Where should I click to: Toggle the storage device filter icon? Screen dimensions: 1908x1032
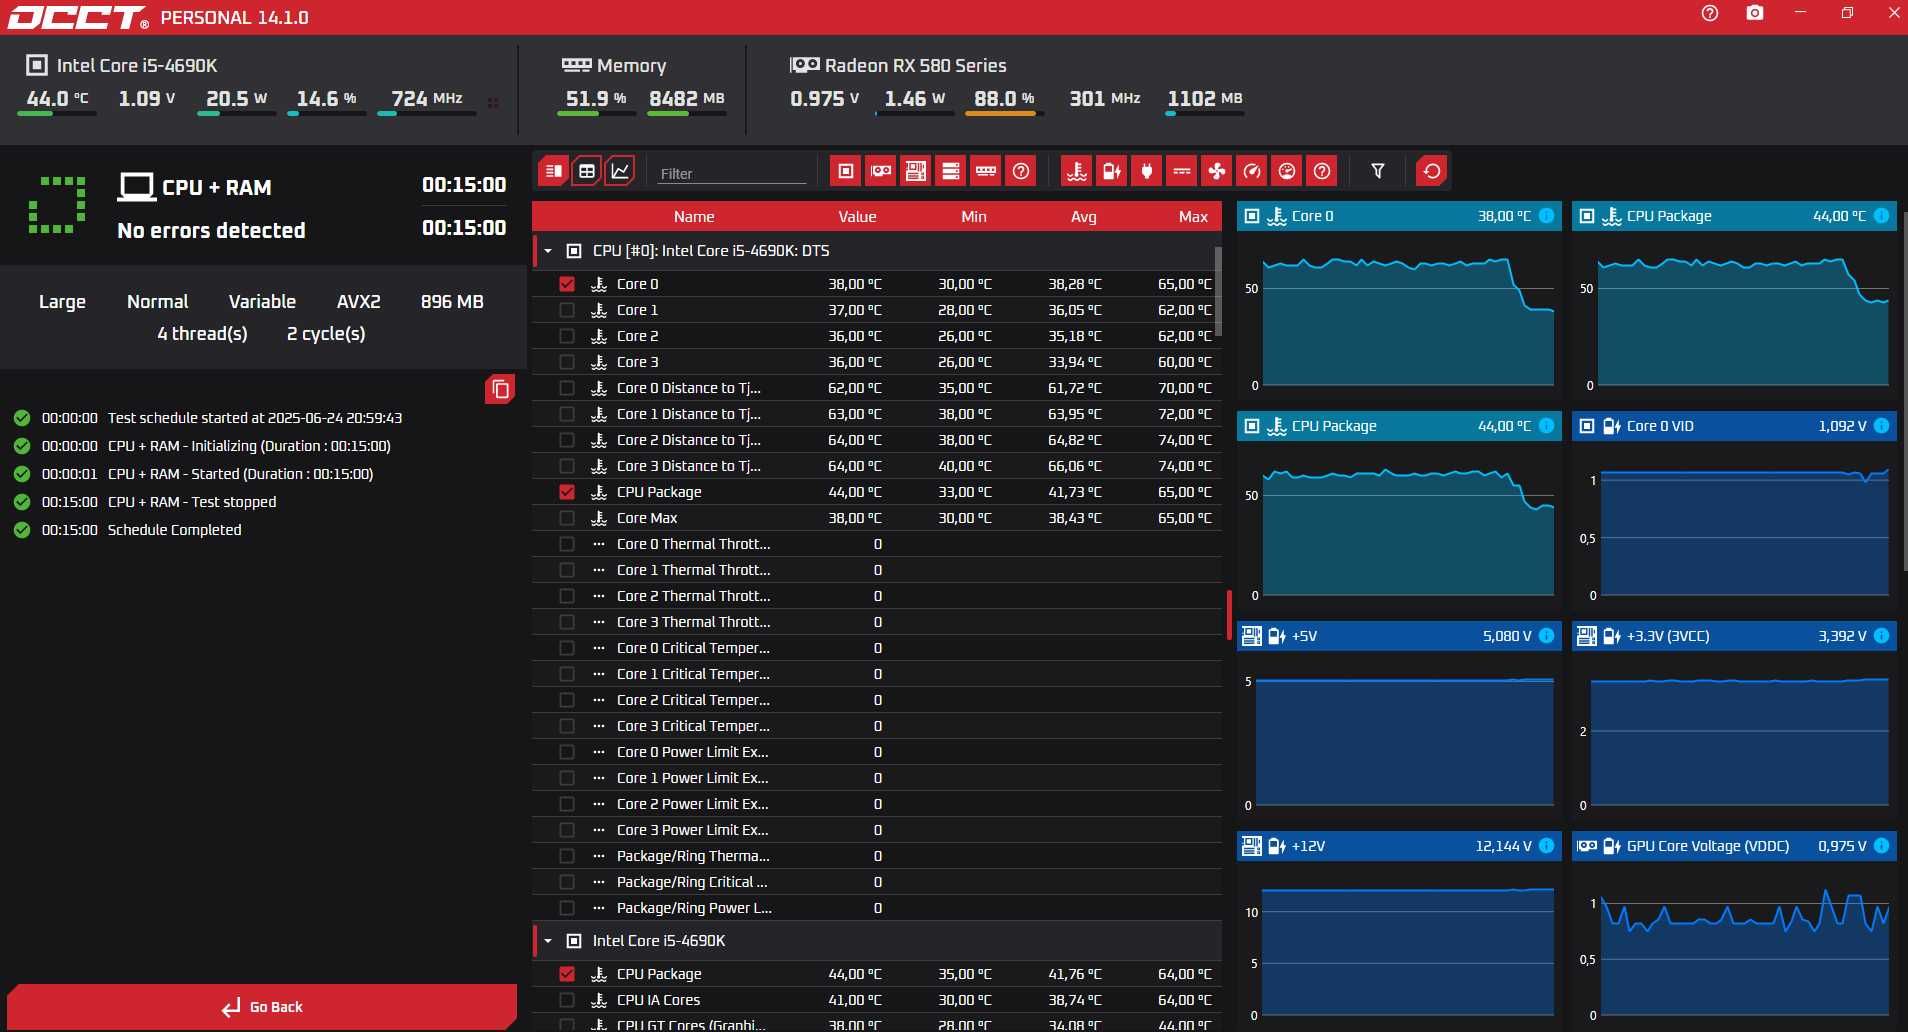pos(951,171)
